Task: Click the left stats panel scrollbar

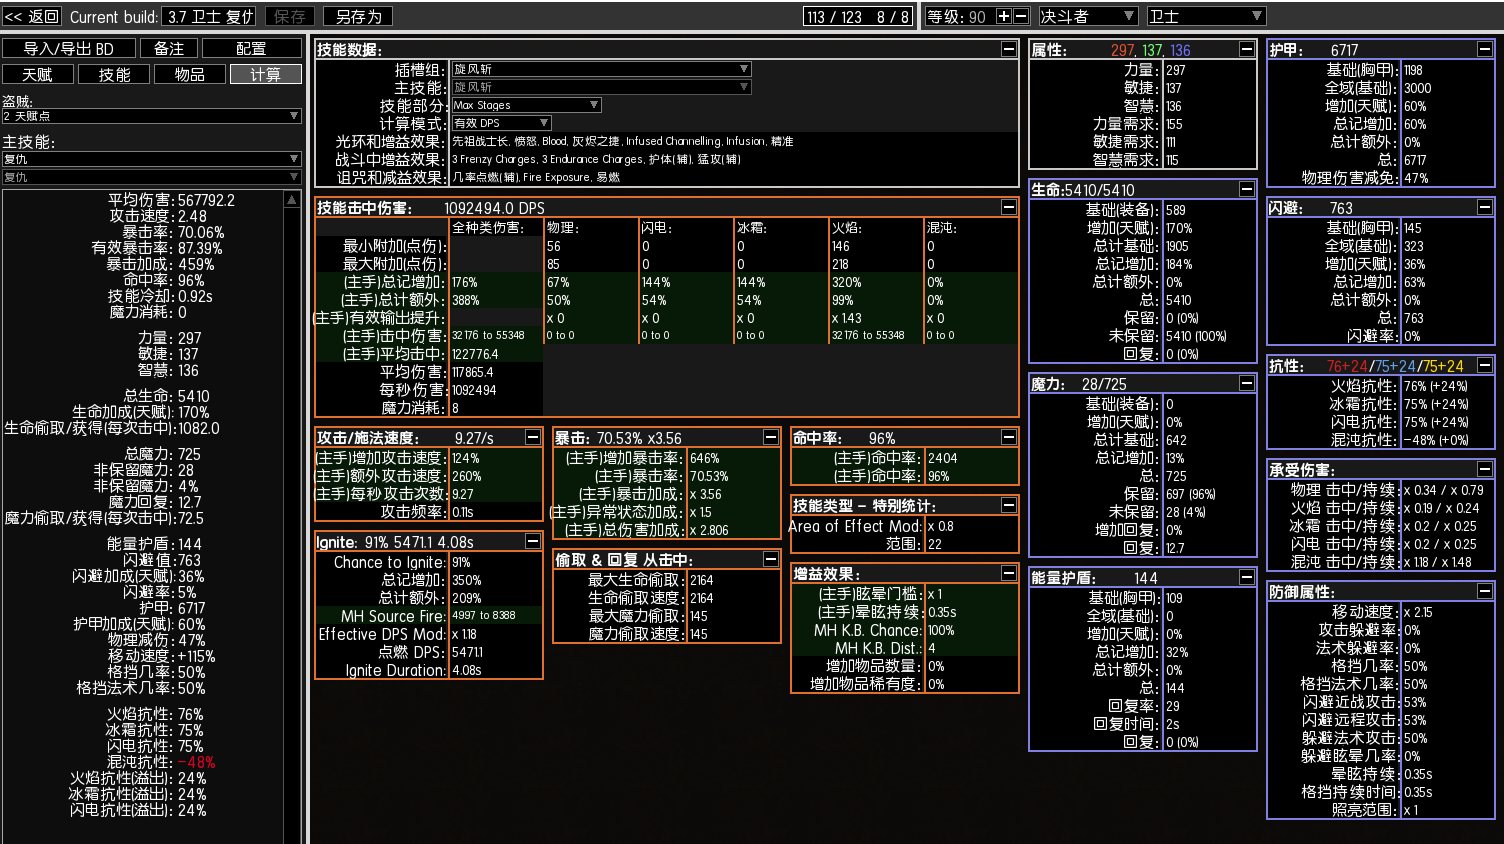Action: tap(292, 500)
